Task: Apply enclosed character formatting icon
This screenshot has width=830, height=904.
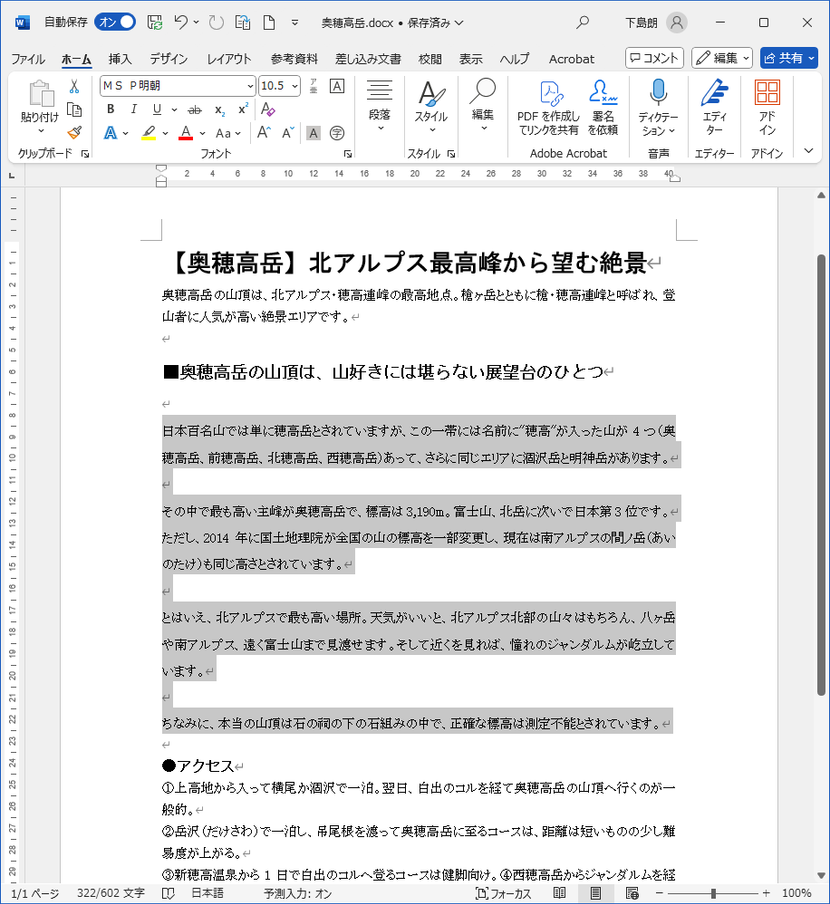Action: pos(337,133)
